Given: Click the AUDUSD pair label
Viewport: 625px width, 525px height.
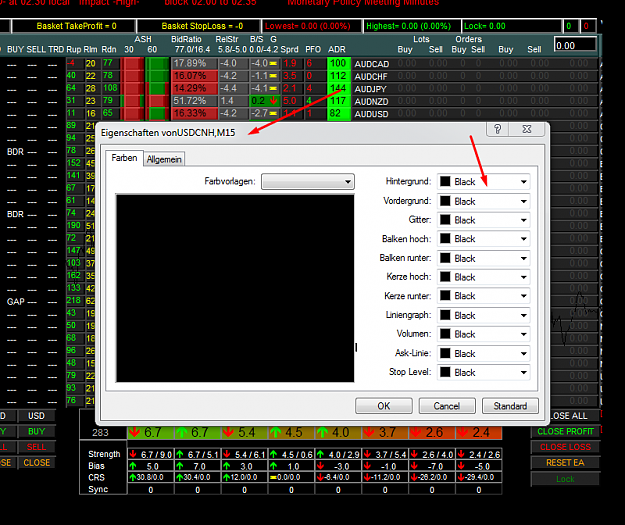Looking at the screenshot, I should pyautogui.click(x=371, y=114).
